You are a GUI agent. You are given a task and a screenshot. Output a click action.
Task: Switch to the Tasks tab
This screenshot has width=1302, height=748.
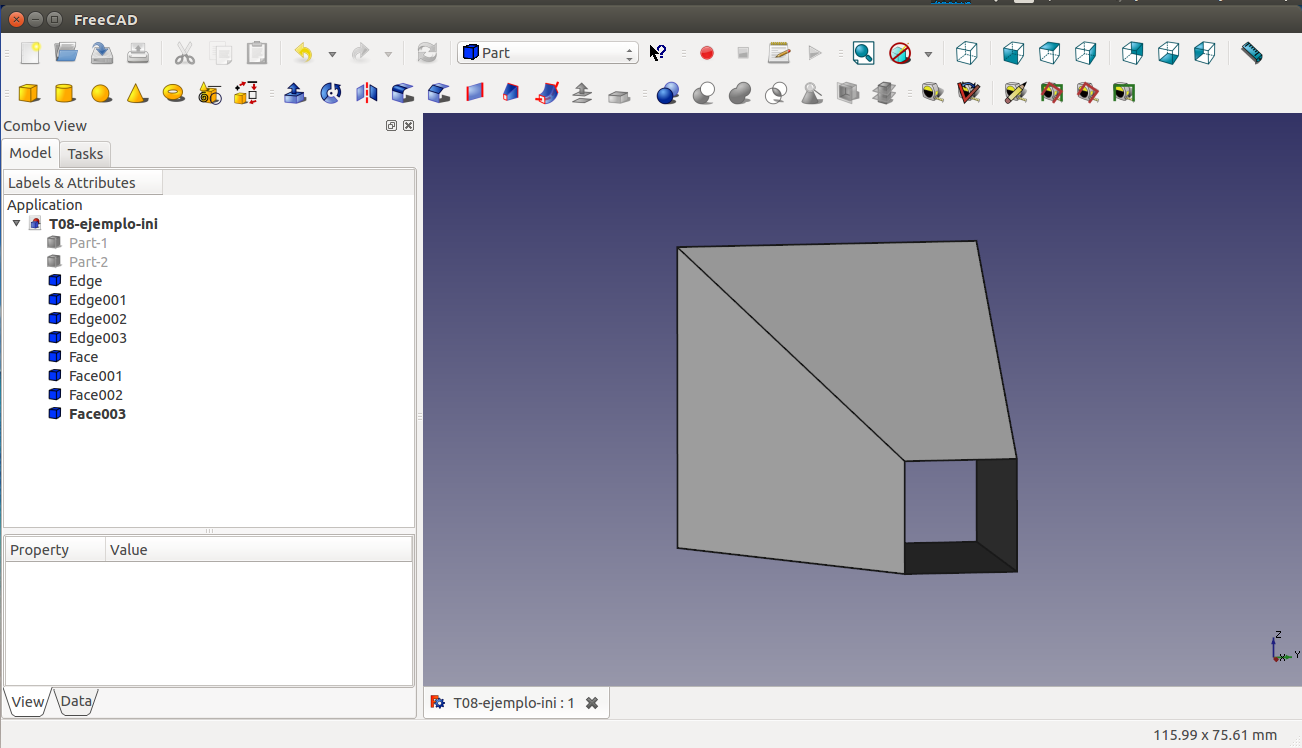85,154
